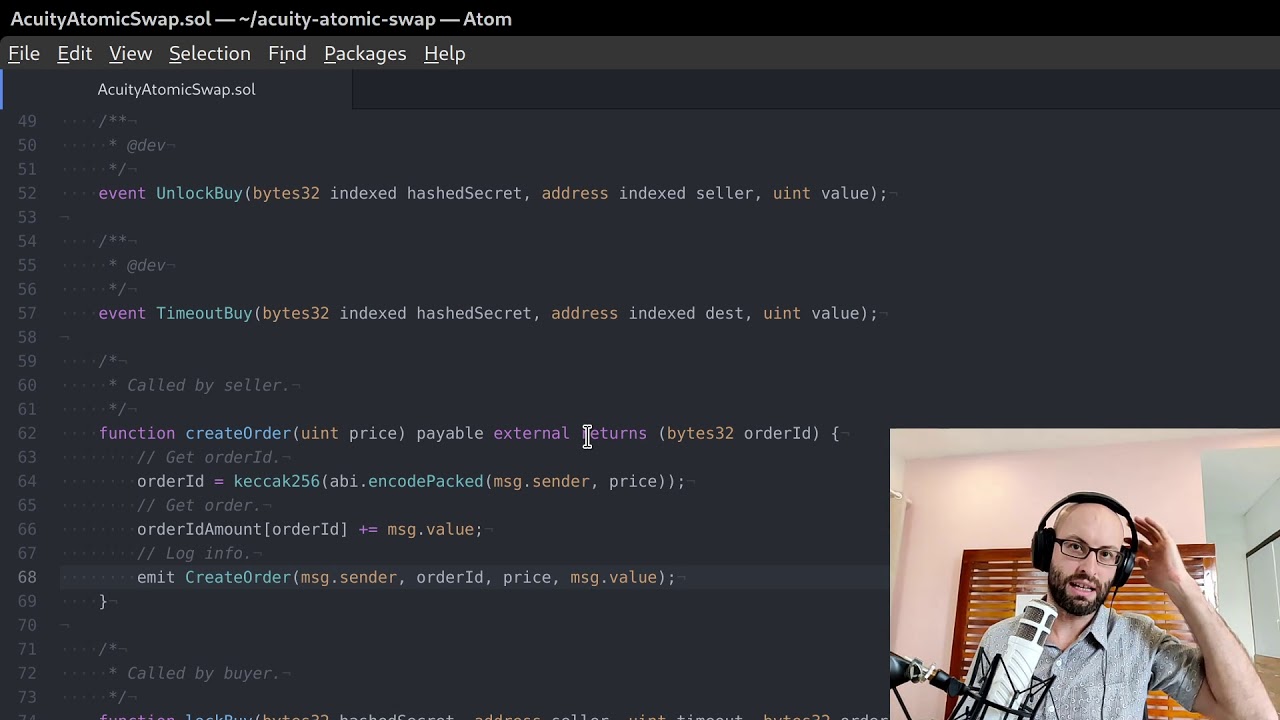Click line number 68 in the gutter
The height and width of the screenshot is (720, 1280).
click(27, 577)
